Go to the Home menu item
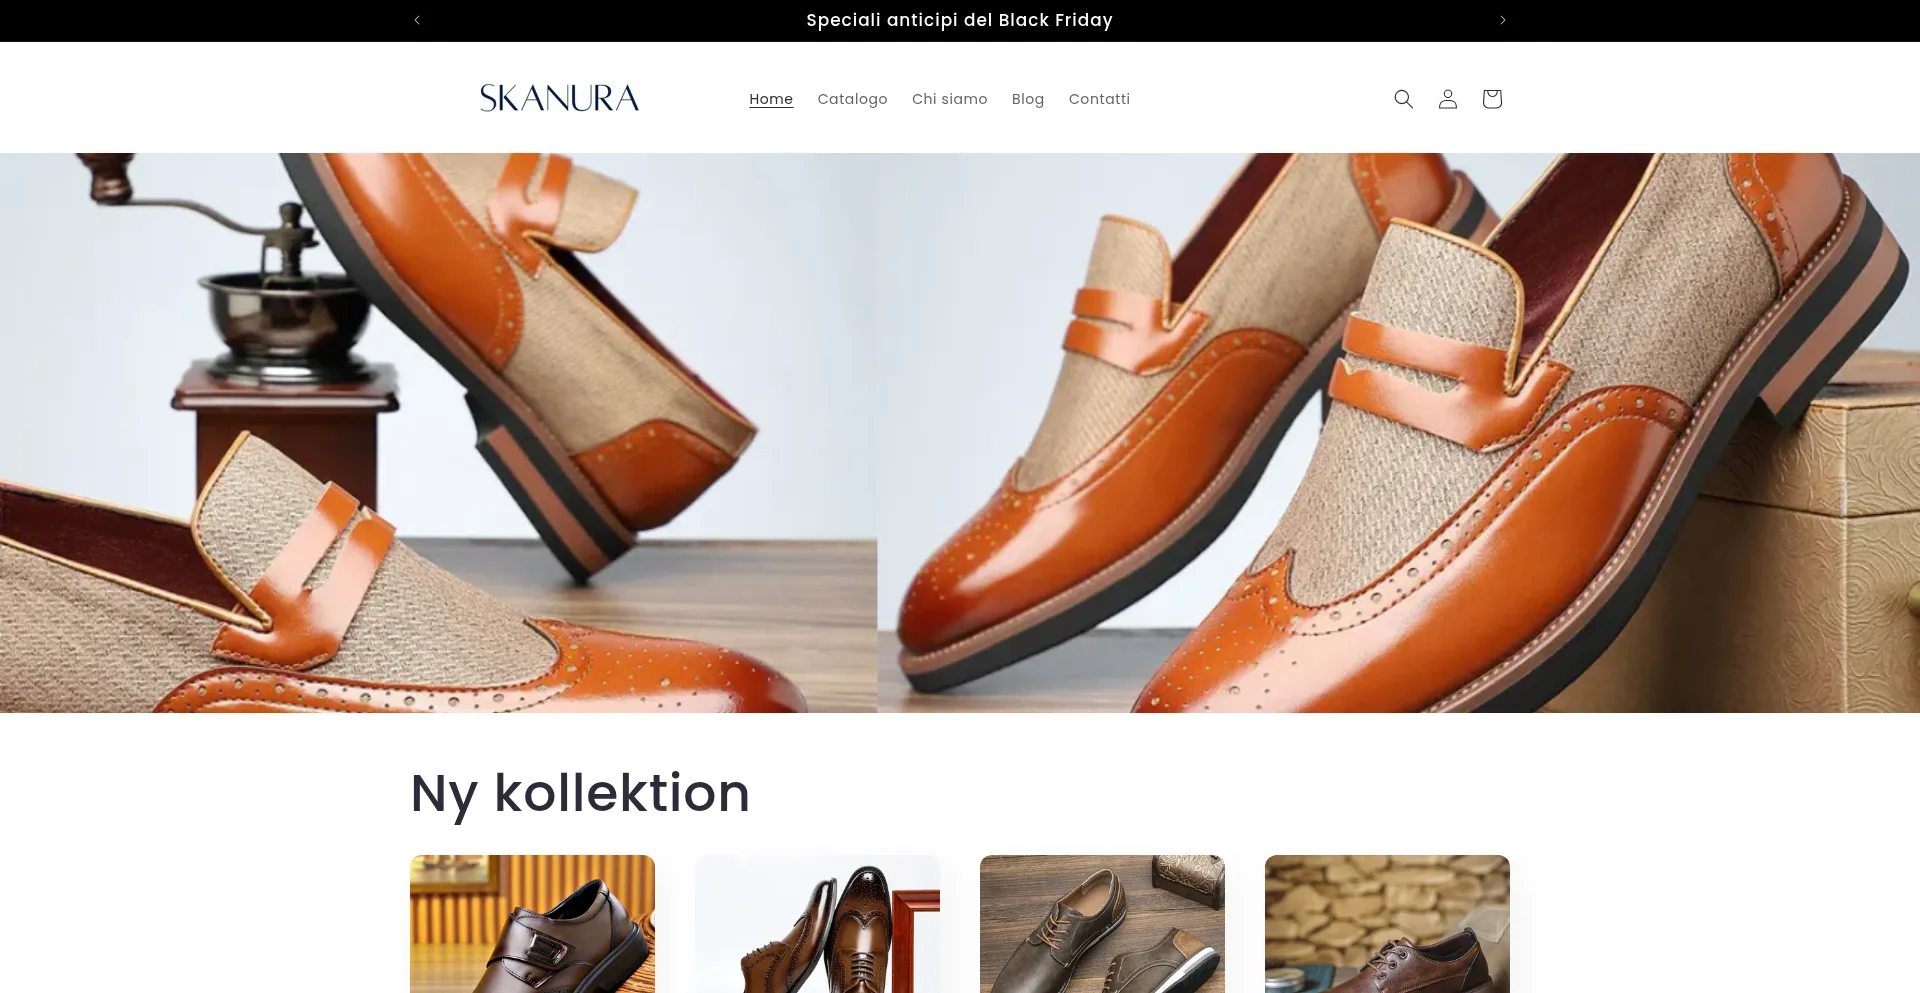 pyautogui.click(x=770, y=99)
